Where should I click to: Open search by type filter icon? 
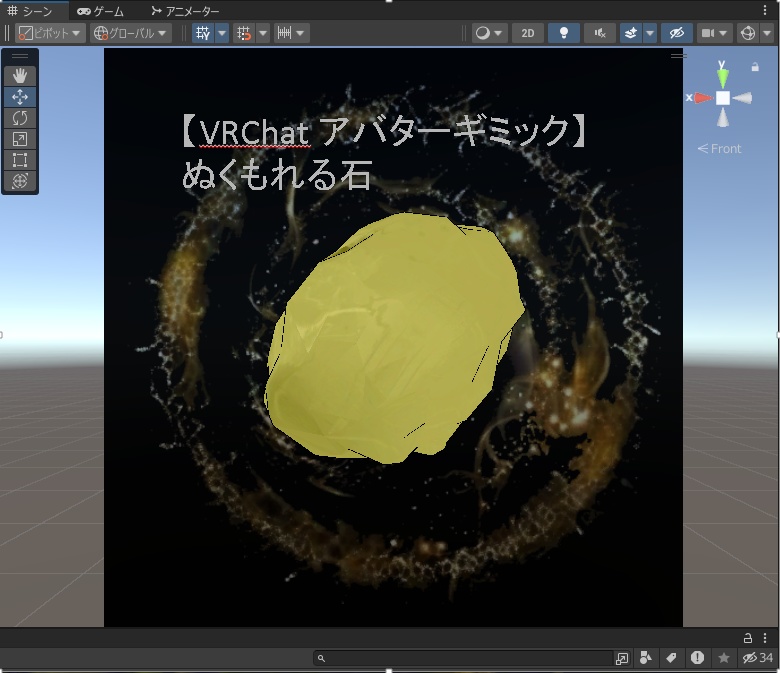[x=646, y=658]
